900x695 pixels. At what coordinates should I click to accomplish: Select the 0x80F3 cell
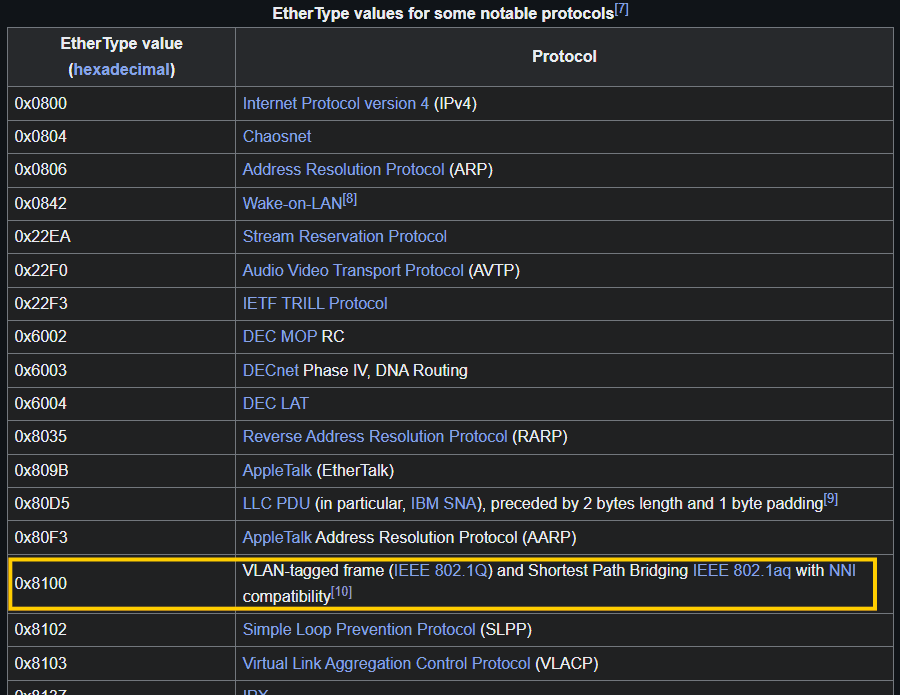pos(121,537)
